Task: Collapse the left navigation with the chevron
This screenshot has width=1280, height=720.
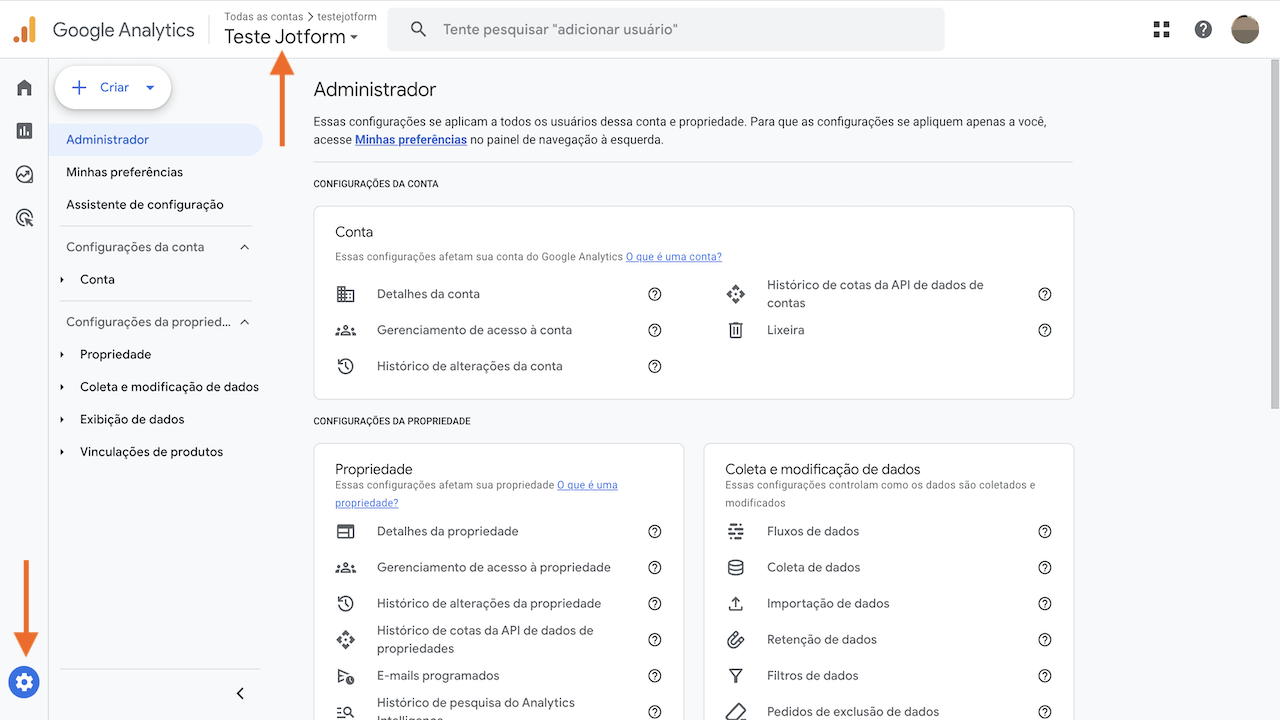Action: 239,692
